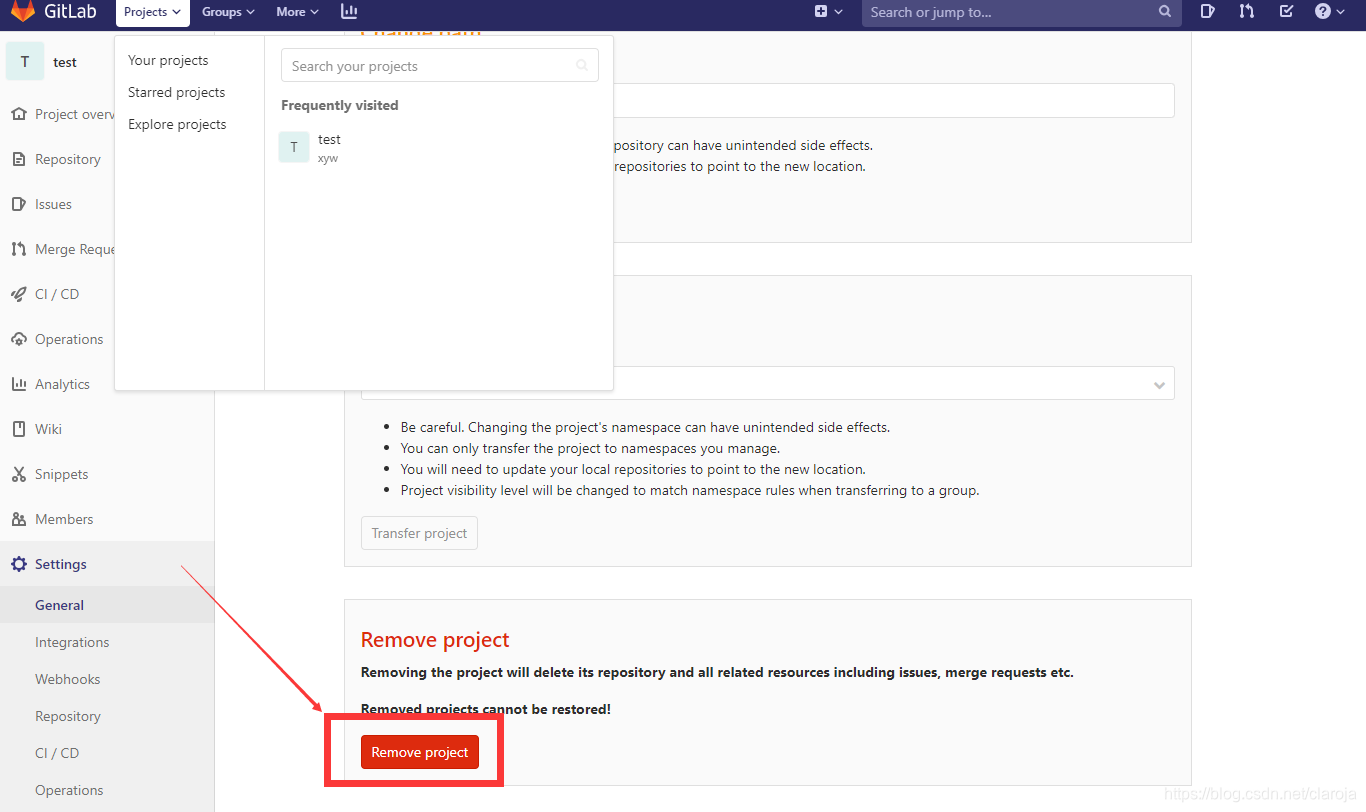Image resolution: width=1366 pixels, height=812 pixels.
Task: Click the Transfer project button
Action: [419, 533]
